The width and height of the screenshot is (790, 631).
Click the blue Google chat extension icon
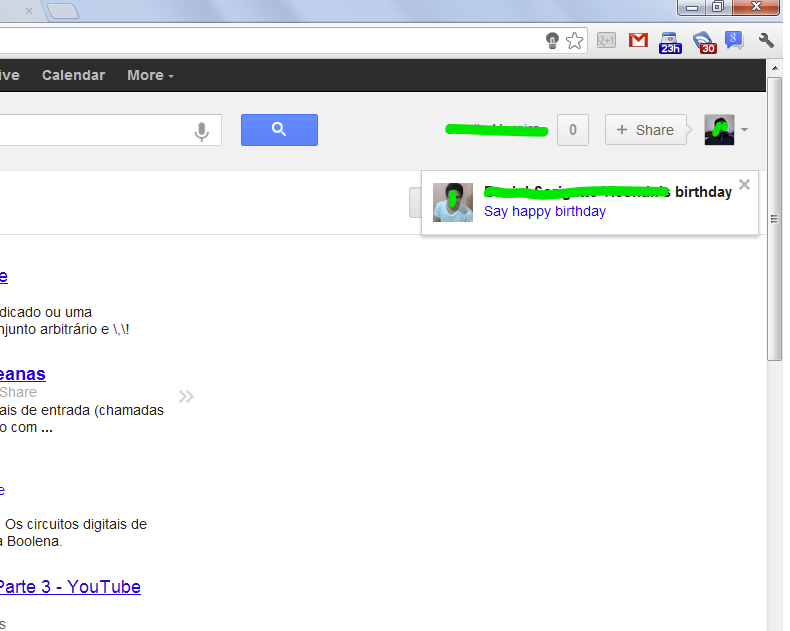(735, 41)
